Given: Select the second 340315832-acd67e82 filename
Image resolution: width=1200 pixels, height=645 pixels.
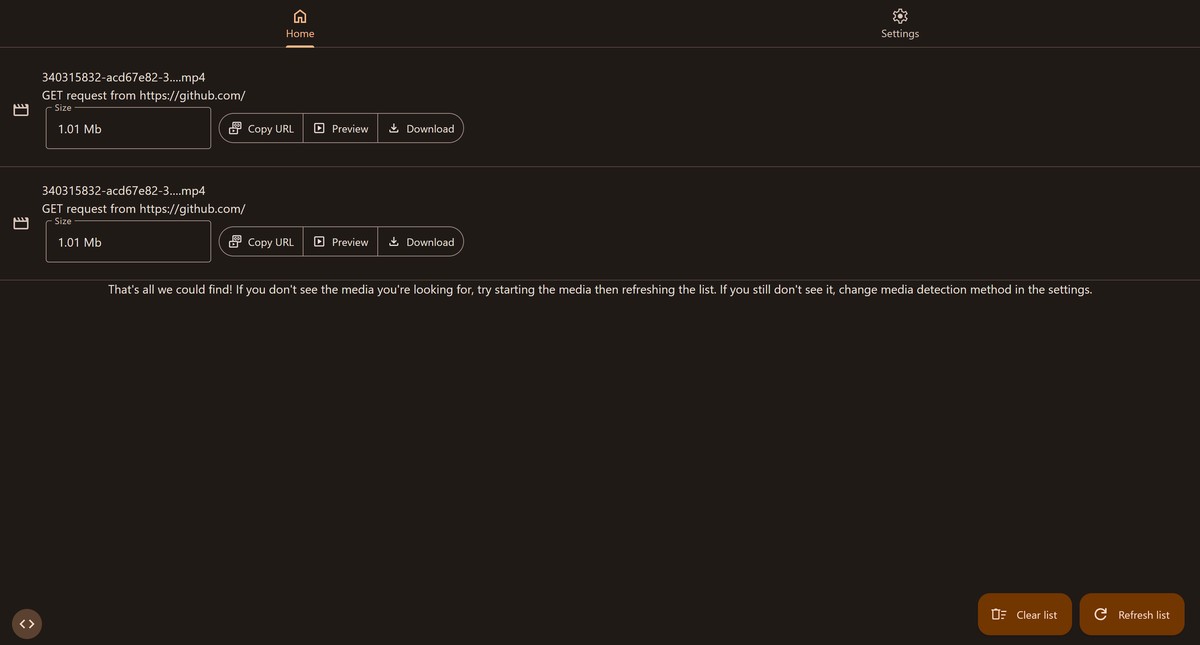Looking at the screenshot, I should (123, 190).
